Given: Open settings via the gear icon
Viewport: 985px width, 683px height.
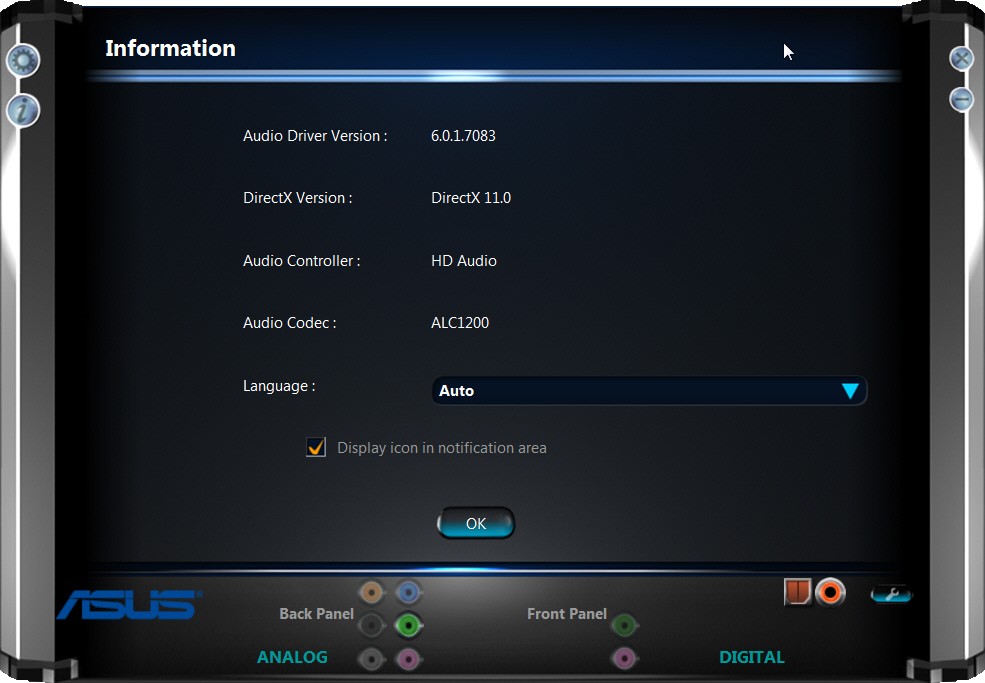Looking at the screenshot, I should 23,60.
